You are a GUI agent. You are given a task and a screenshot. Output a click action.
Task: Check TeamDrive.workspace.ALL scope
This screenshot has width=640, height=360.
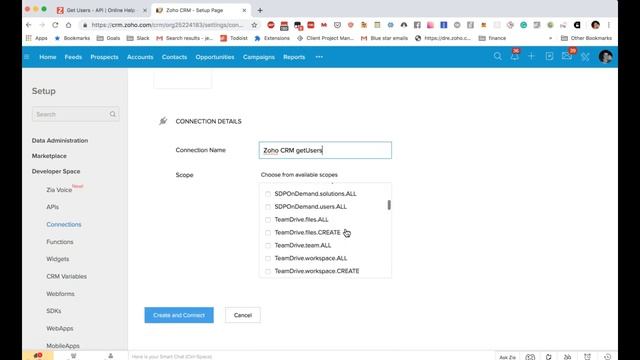click(x=268, y=258)
